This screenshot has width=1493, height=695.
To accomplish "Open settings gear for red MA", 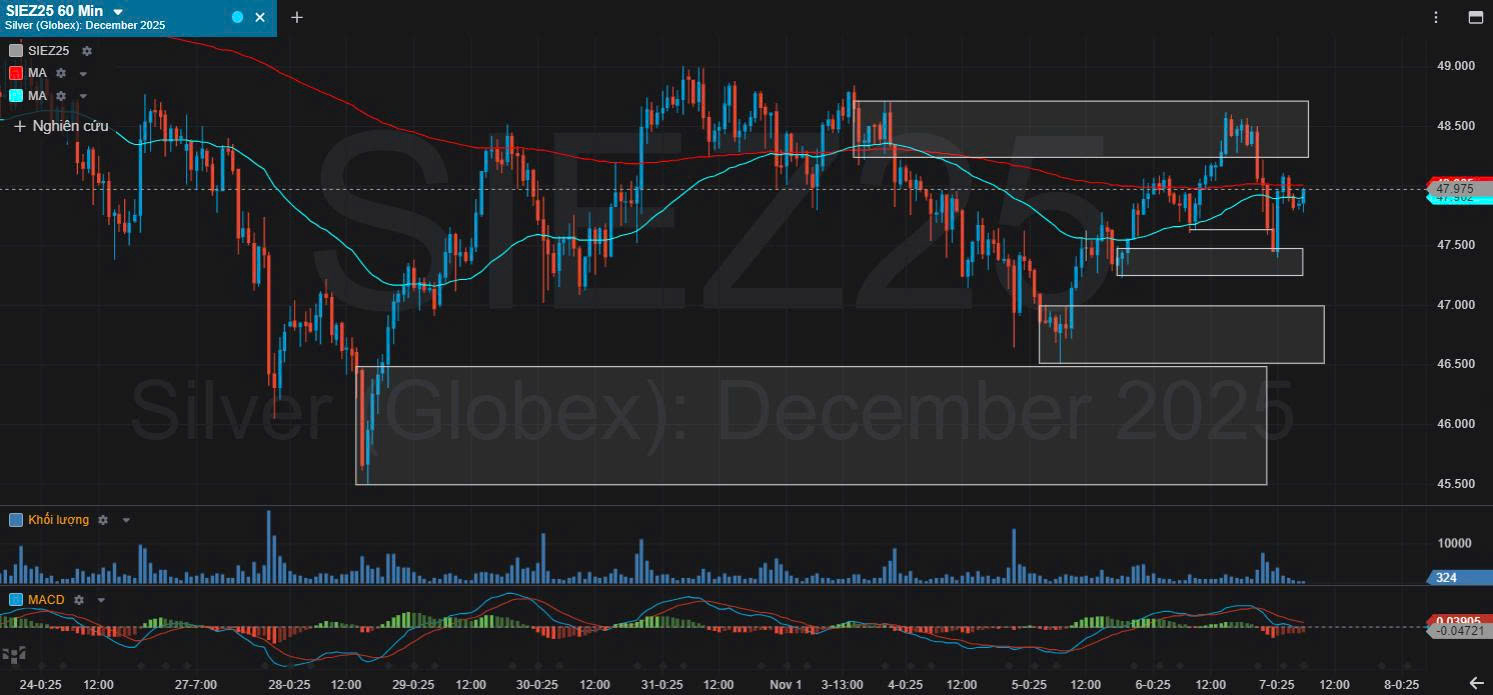I will tap(62, 73).
